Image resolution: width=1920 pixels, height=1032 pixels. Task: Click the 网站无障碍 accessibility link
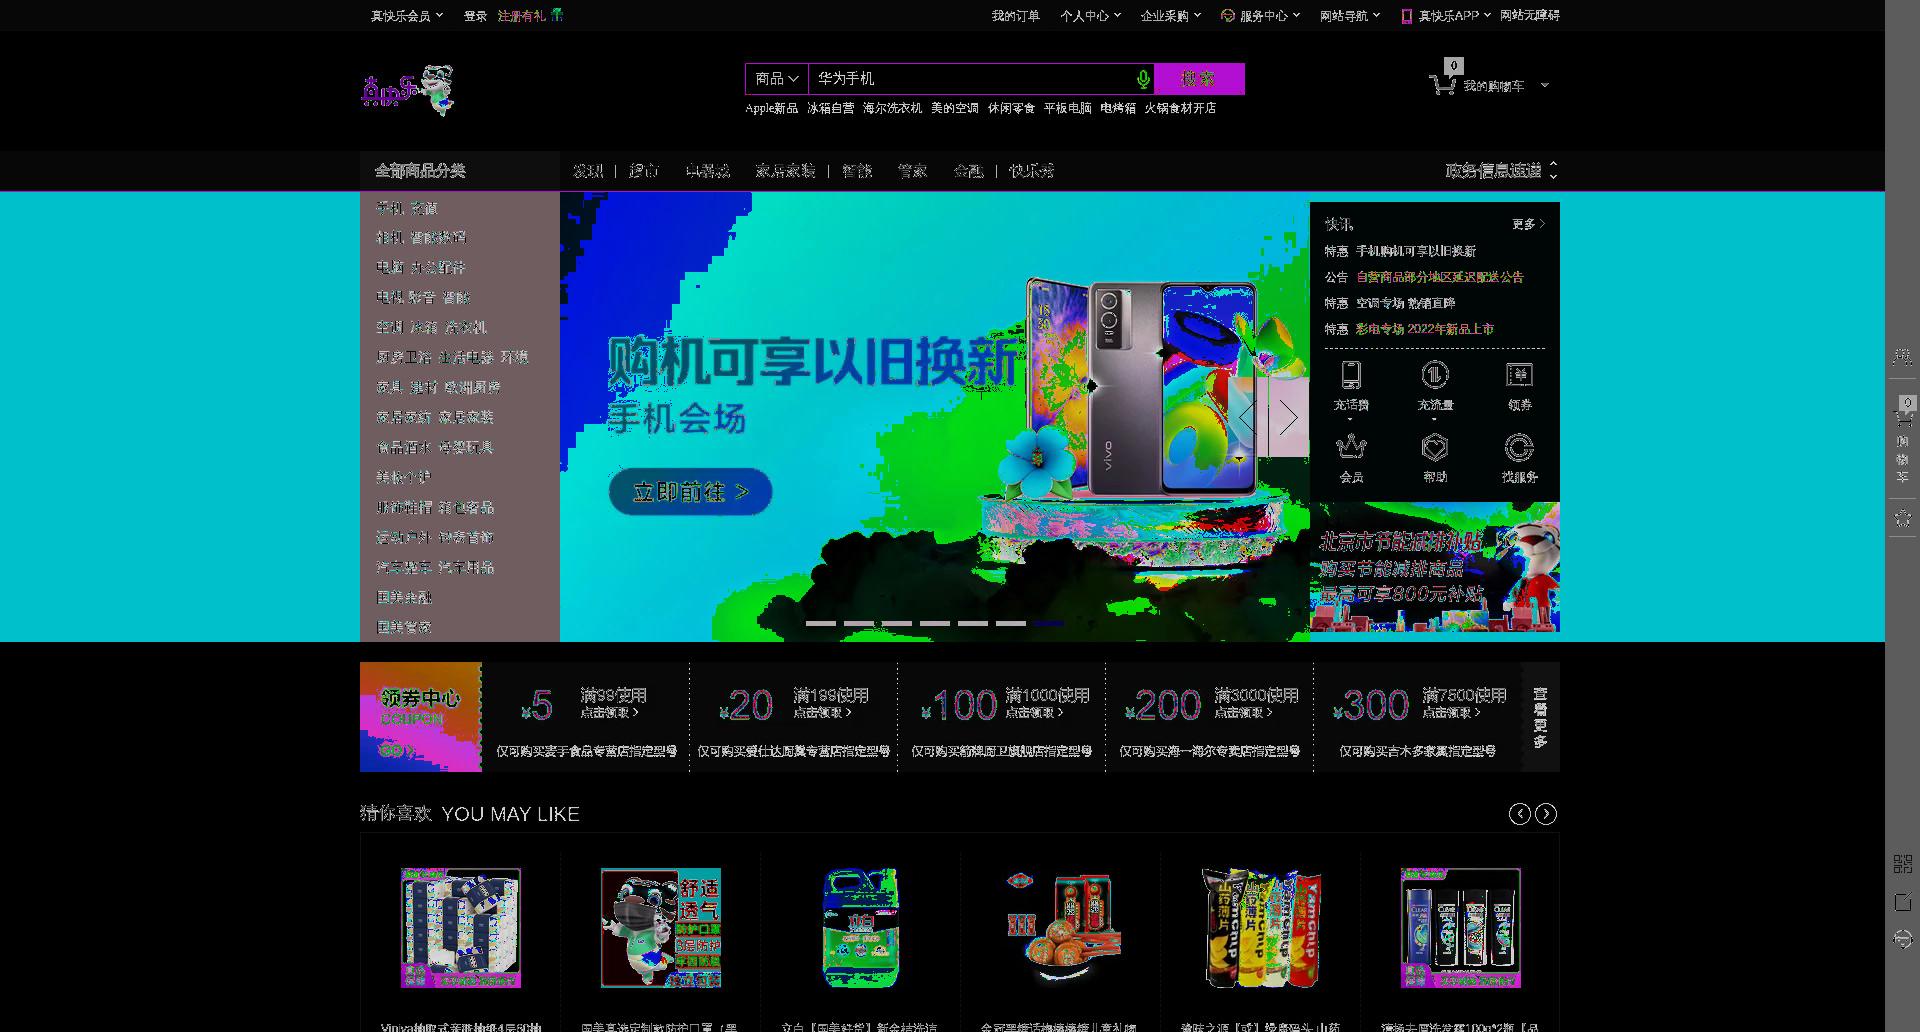coord(1529,16)
